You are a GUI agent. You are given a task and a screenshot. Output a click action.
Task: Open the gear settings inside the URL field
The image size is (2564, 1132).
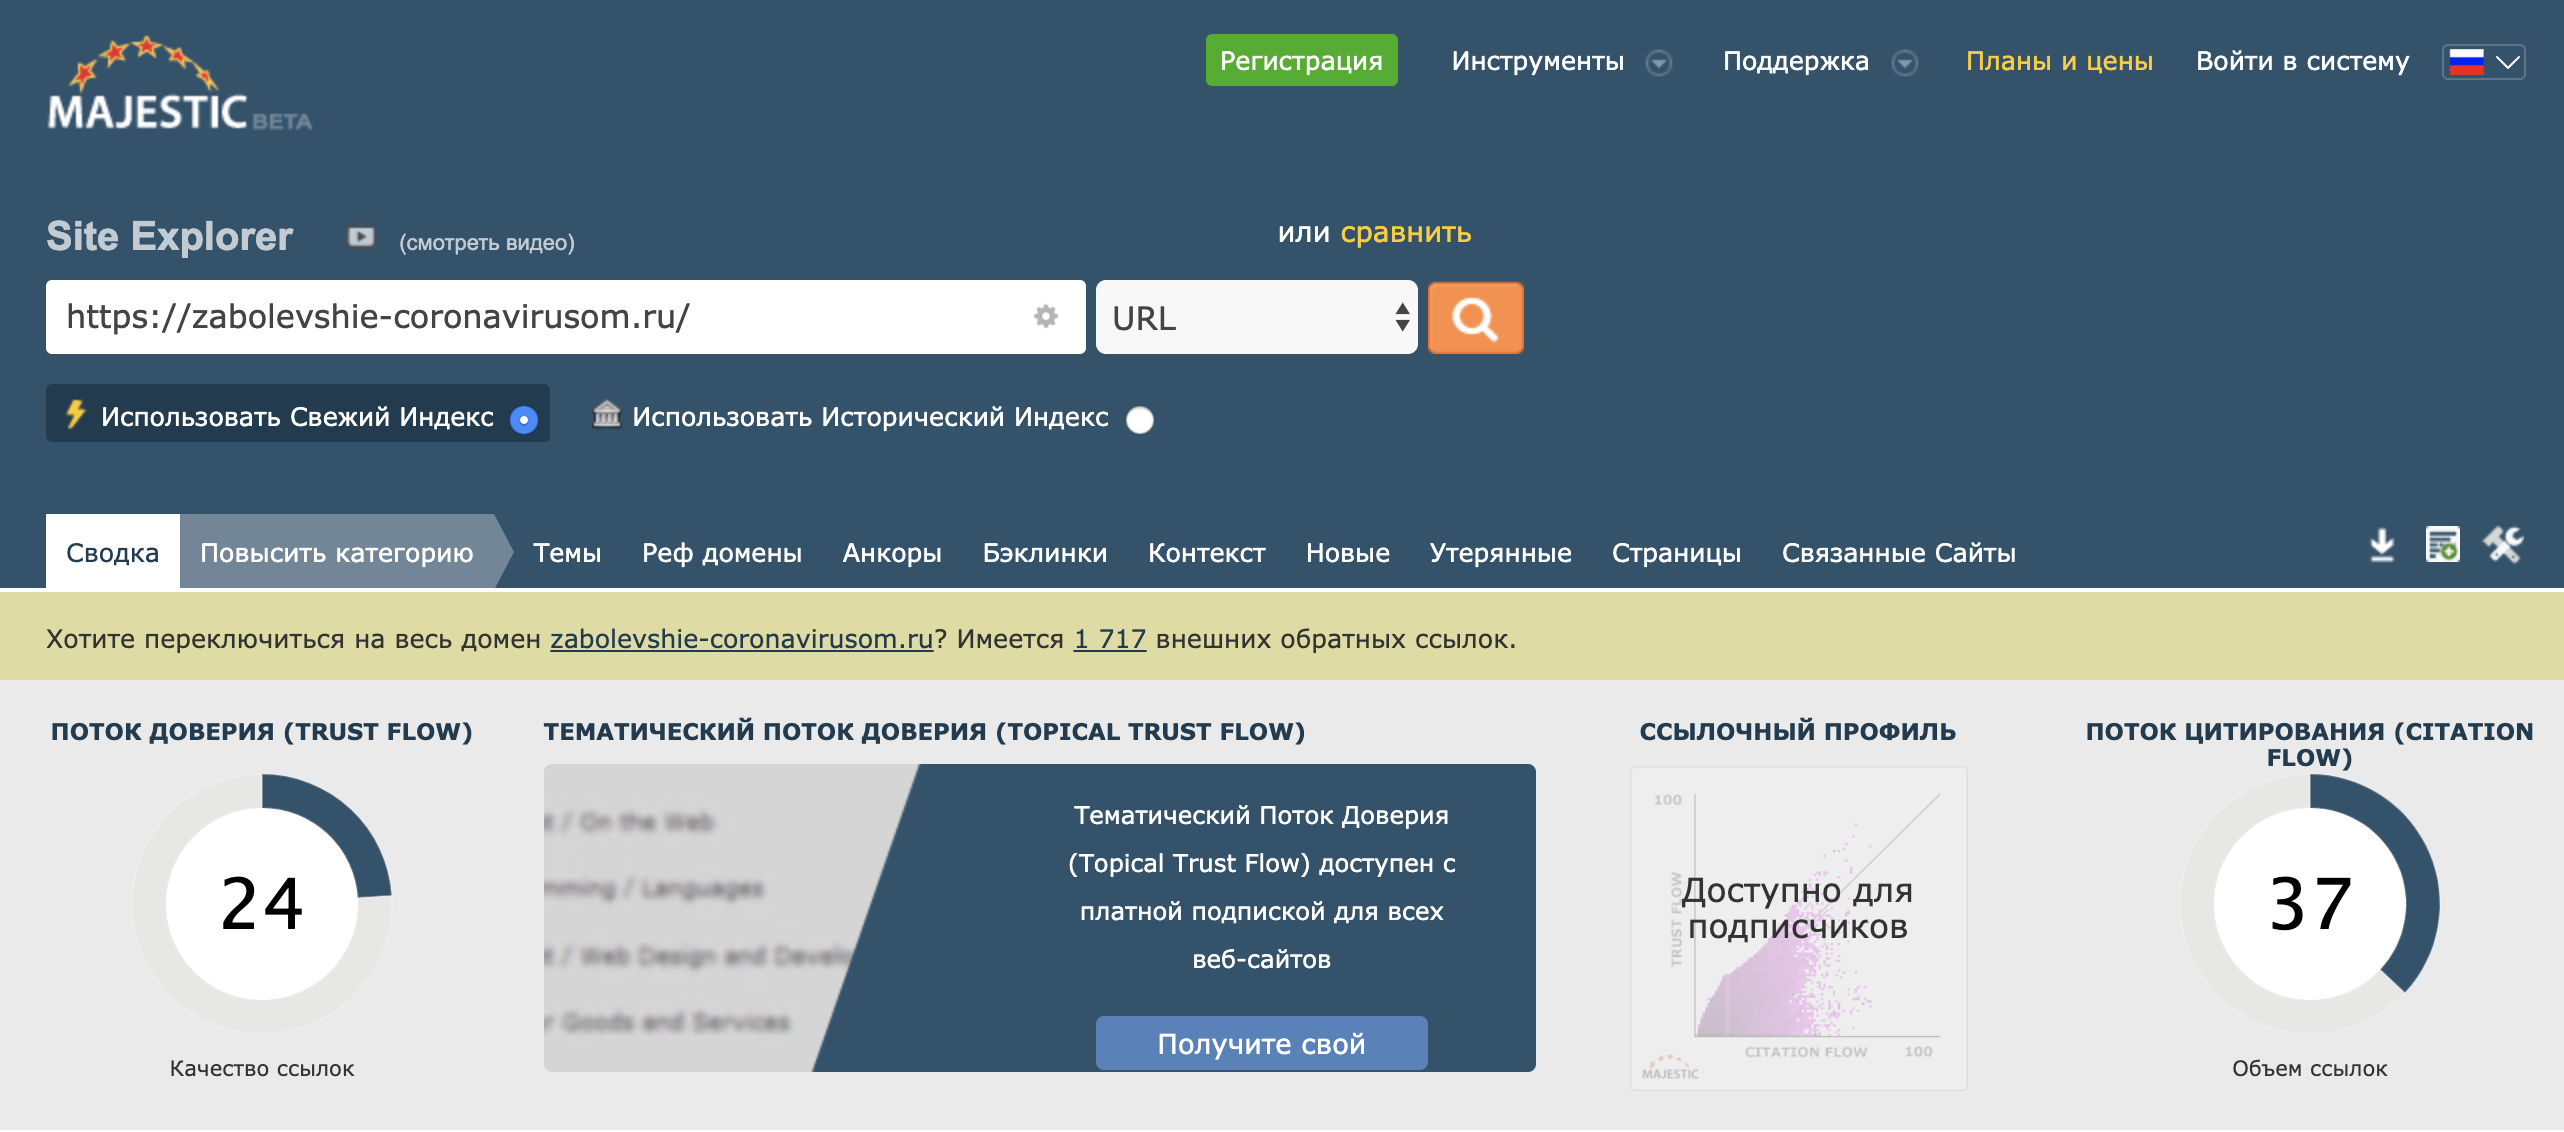(1045, 317)
